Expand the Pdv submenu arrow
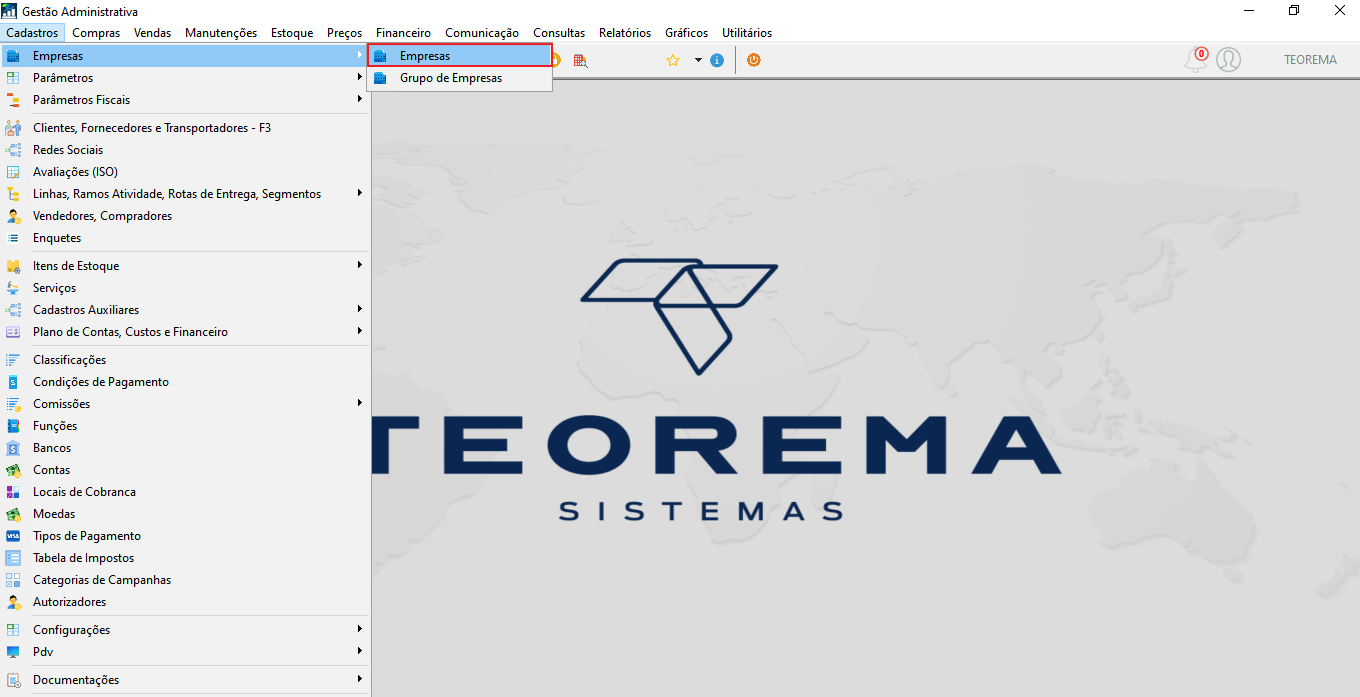Viewport: 1360px width, 697px height. coord(360,651)
